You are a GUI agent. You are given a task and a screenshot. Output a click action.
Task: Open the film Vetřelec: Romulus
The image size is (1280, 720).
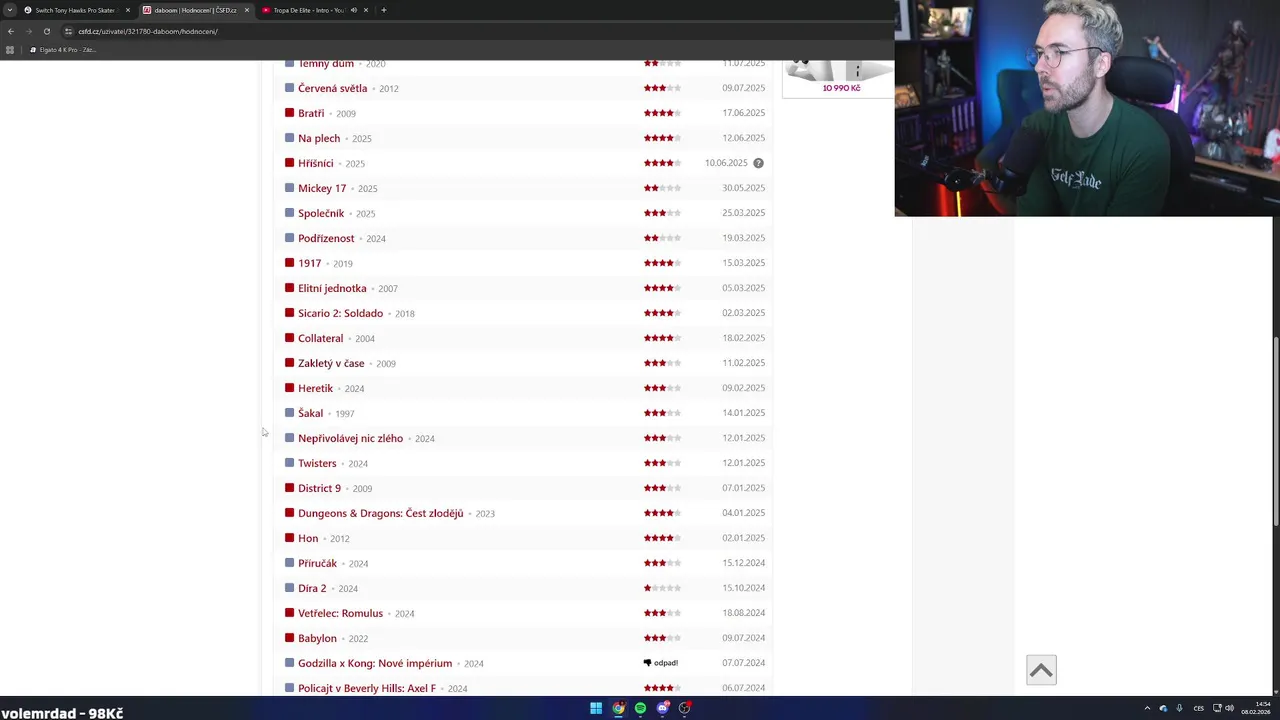[x=340, y=613]
